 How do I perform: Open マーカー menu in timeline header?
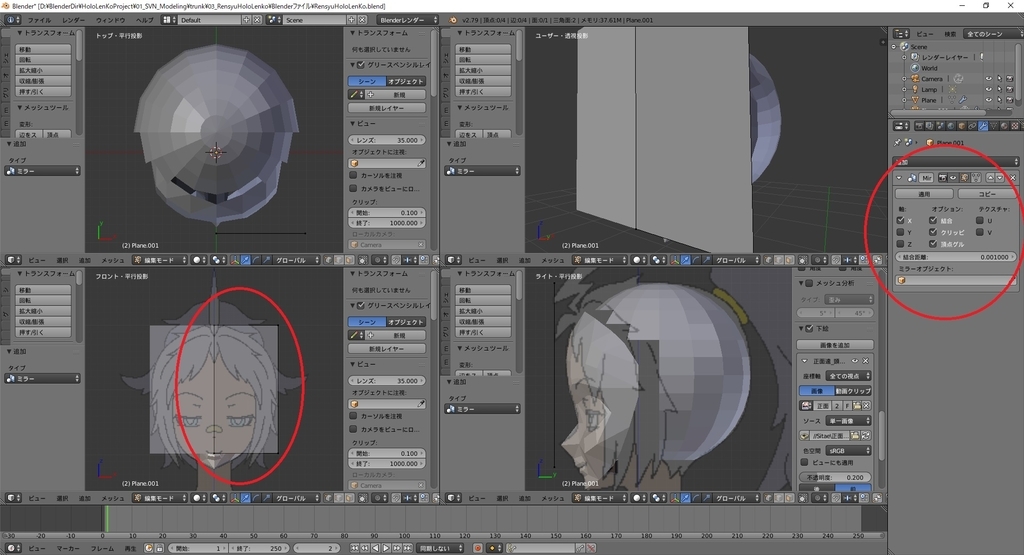[x=68, y=548]
